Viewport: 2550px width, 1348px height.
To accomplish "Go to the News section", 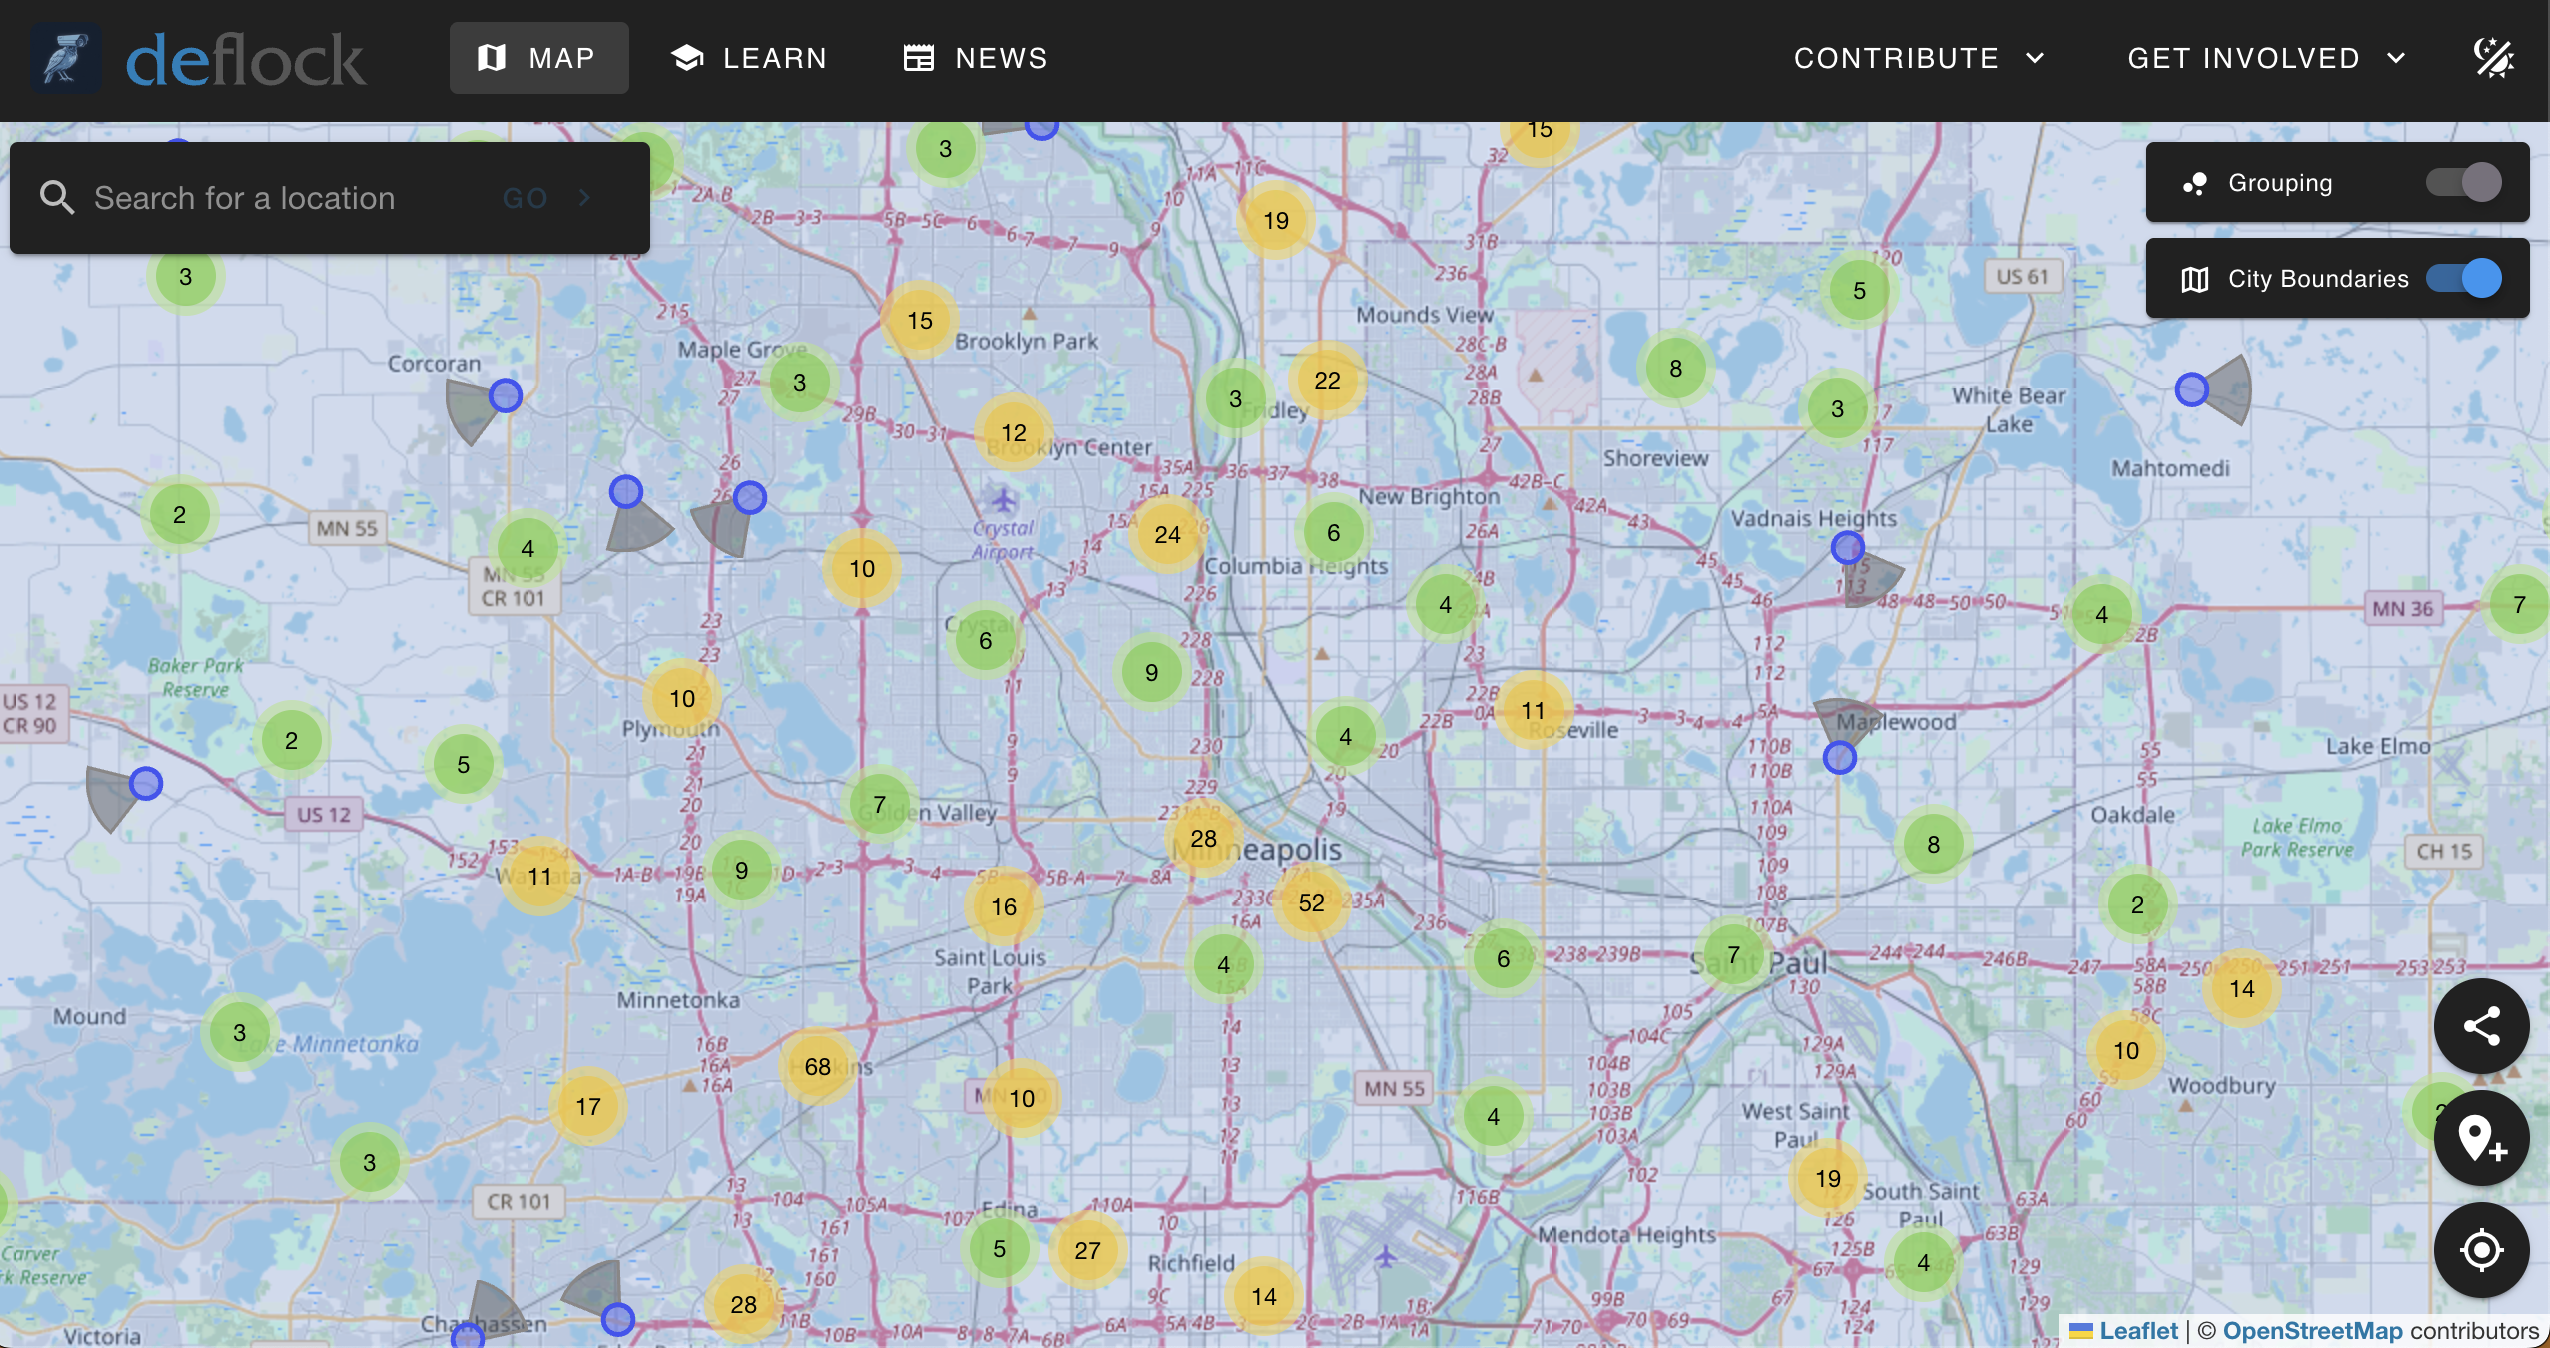I will (975, 58).
